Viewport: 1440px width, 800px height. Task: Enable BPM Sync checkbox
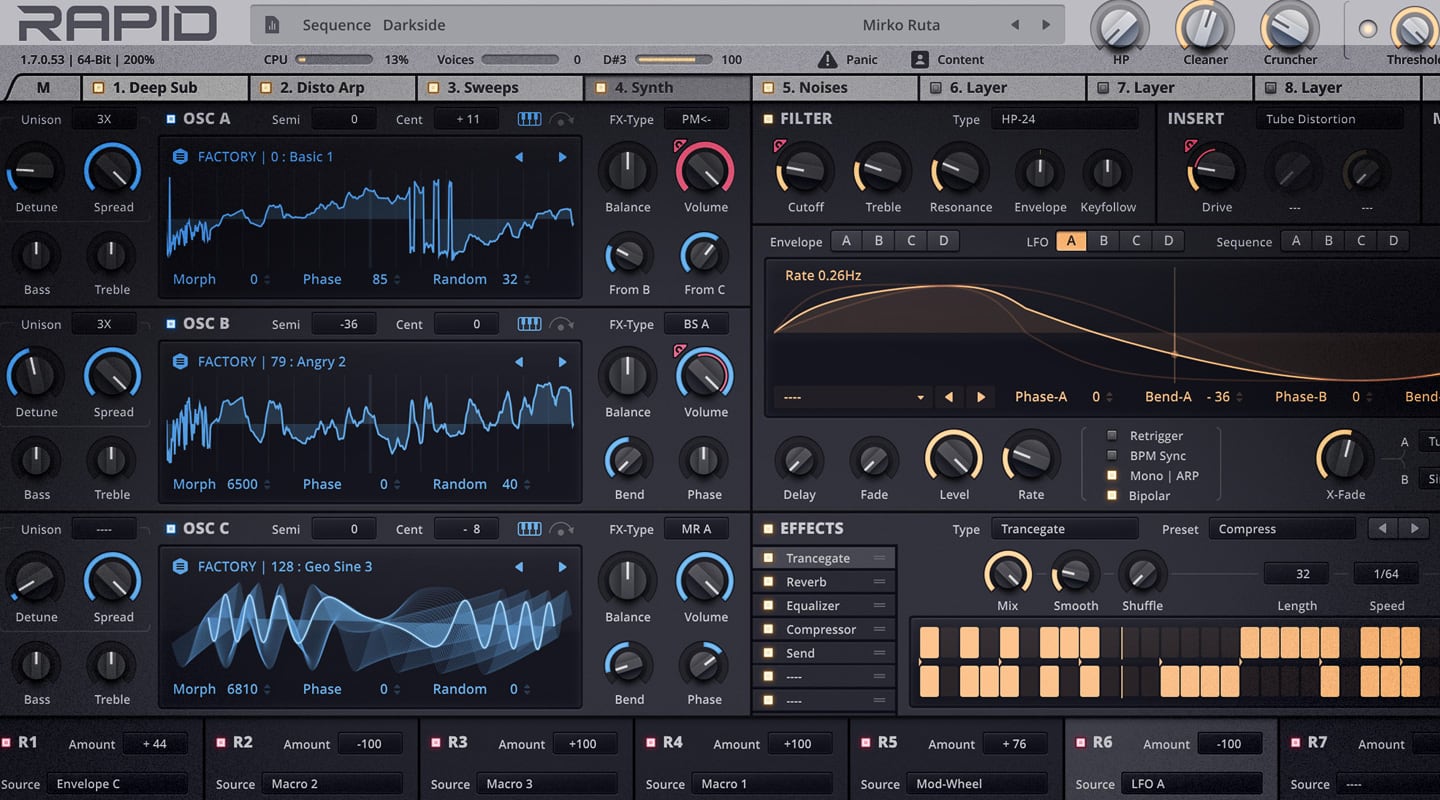[x=1111, y=456]
